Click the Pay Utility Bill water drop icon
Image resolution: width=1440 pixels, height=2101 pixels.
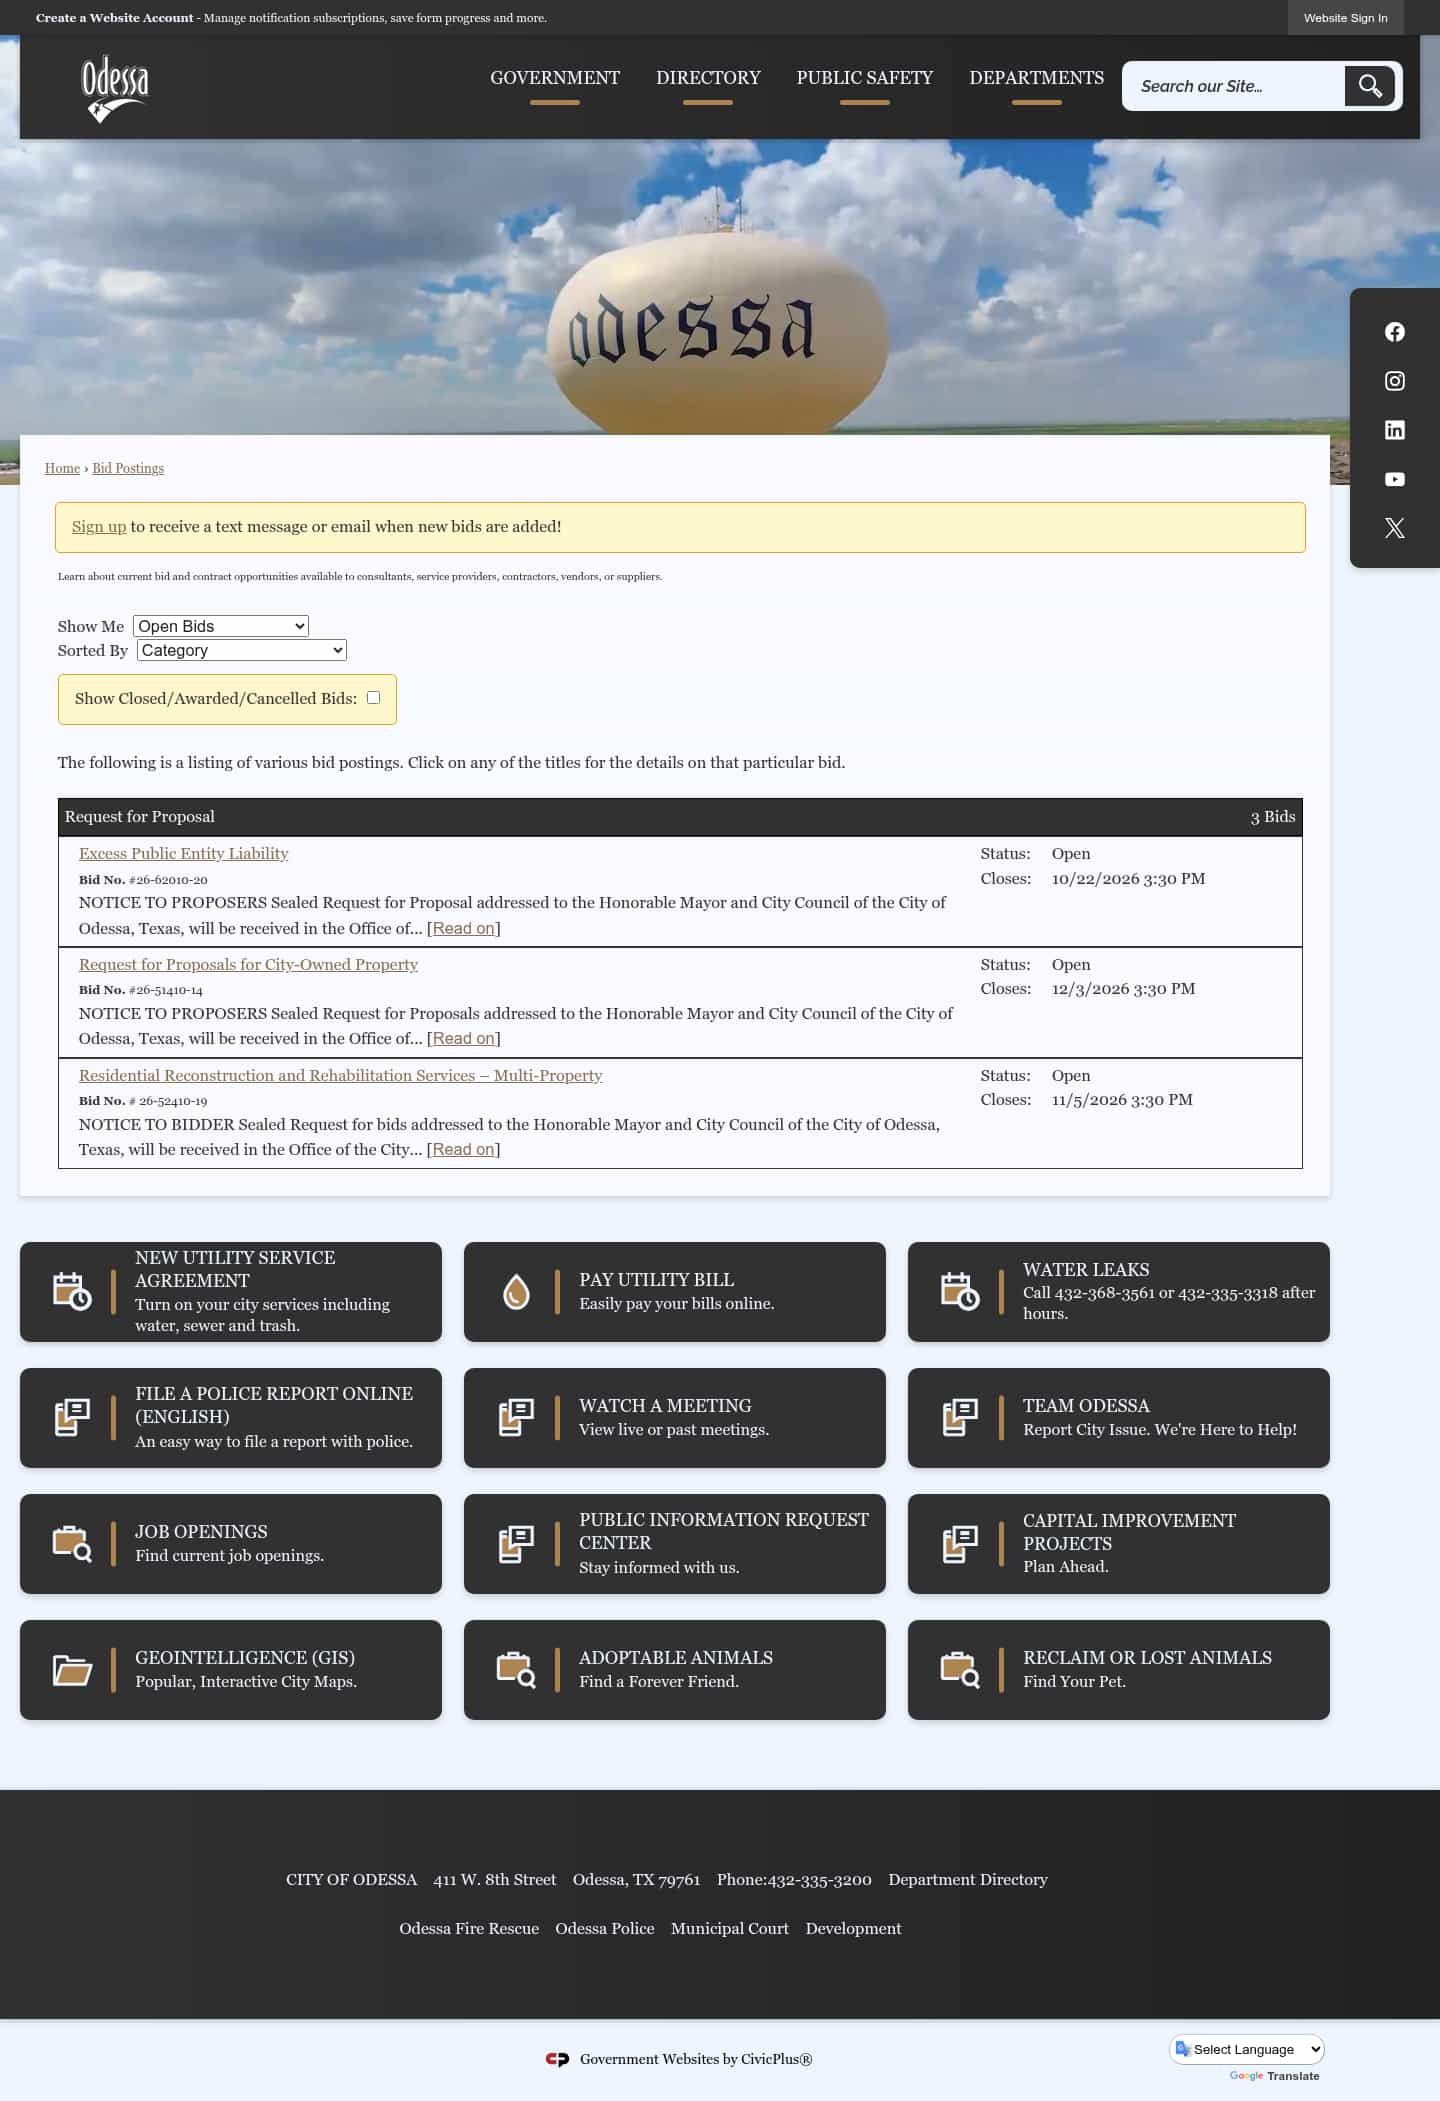[516, 1291]
